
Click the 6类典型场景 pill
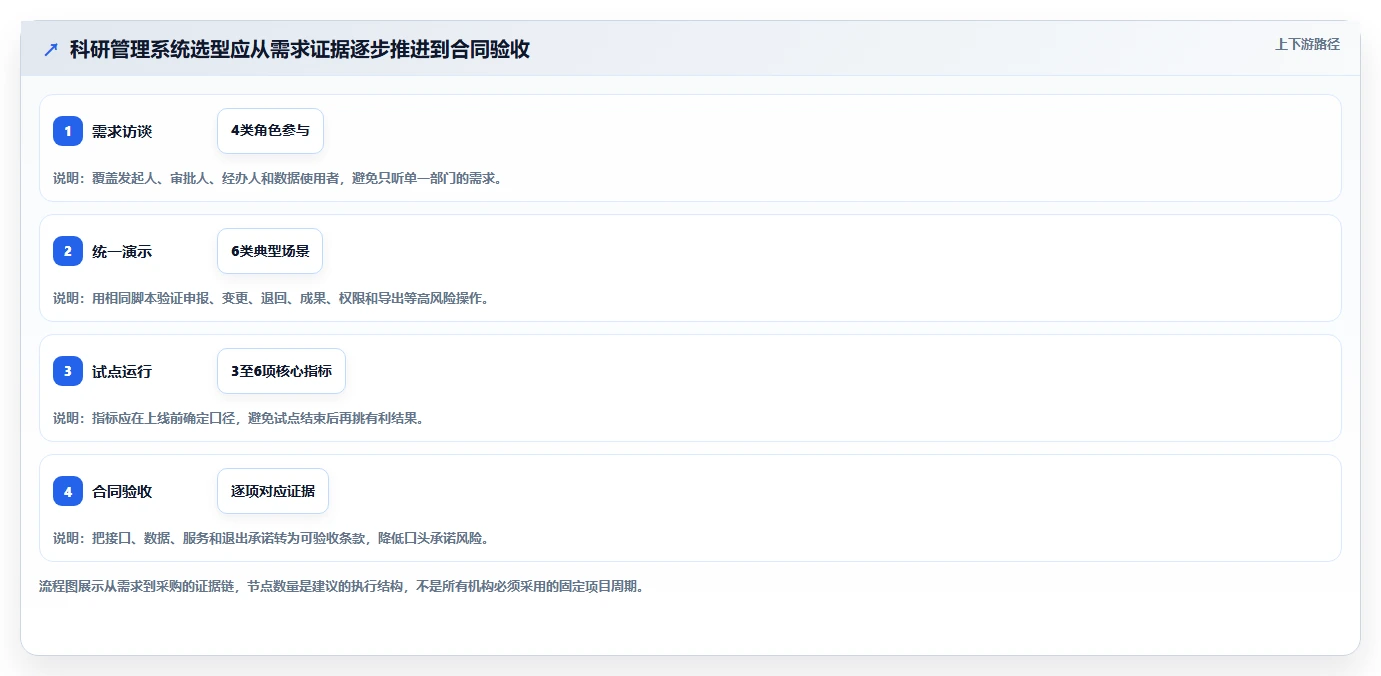270,251
